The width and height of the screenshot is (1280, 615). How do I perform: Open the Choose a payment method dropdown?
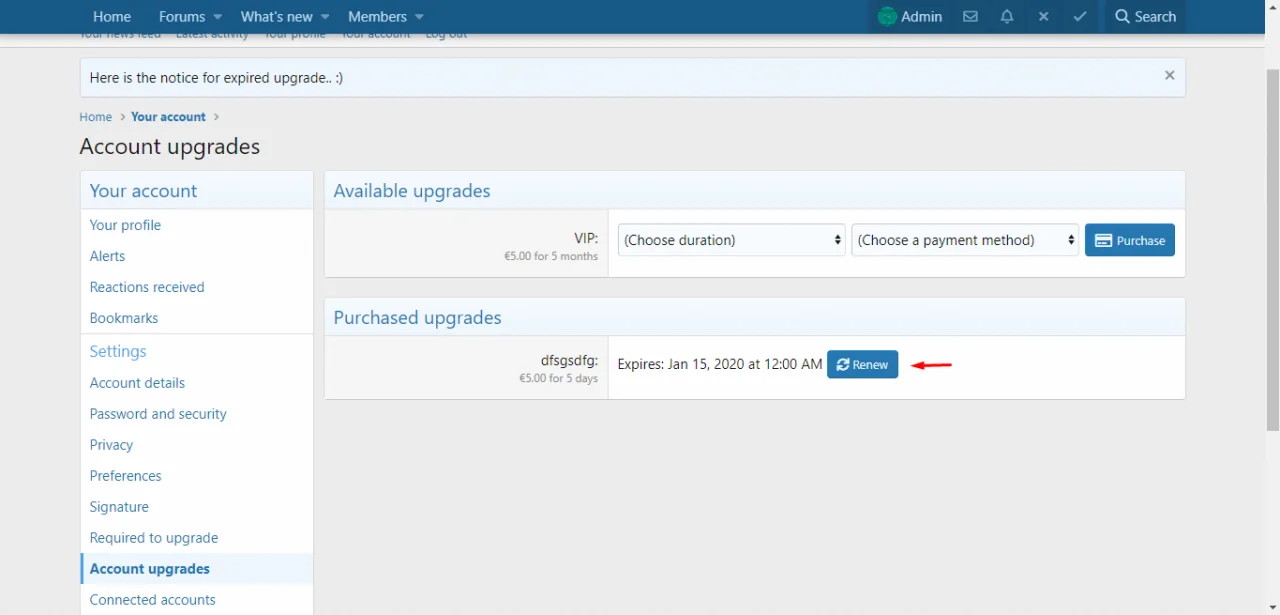(965, 240)
